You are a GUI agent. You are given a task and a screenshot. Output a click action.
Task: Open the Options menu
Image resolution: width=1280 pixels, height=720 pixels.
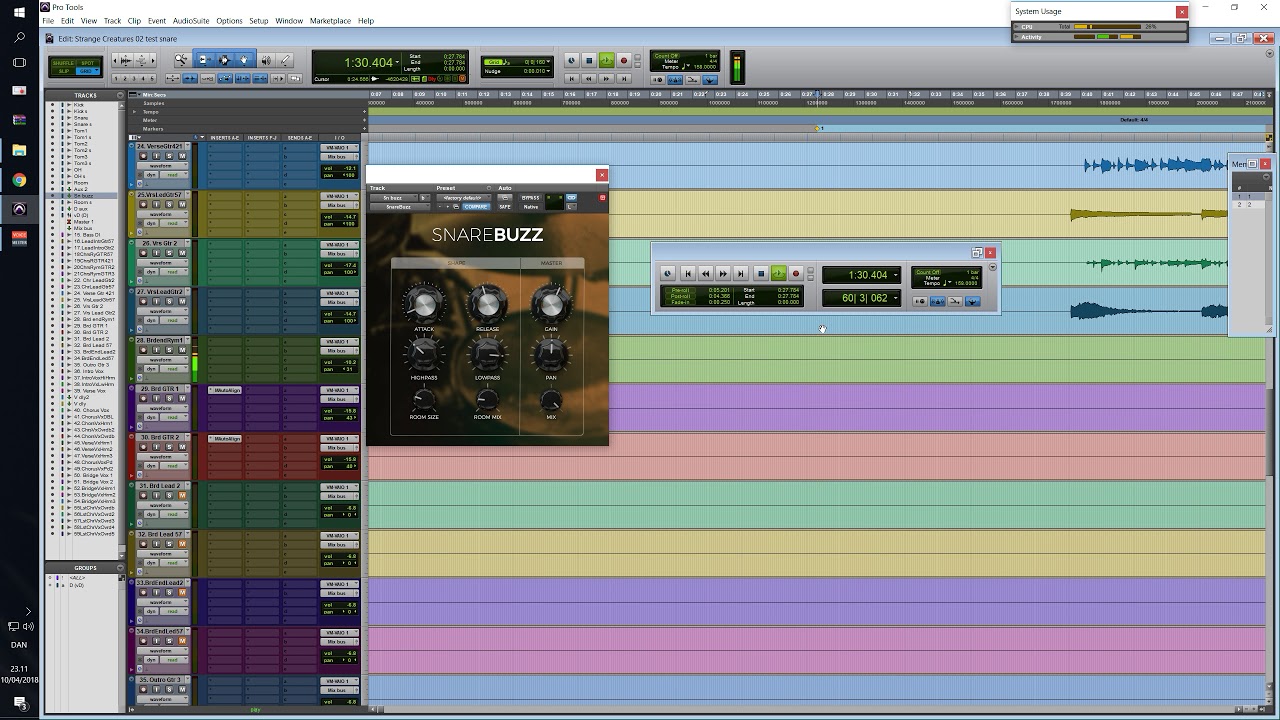[x=229, y=20]
